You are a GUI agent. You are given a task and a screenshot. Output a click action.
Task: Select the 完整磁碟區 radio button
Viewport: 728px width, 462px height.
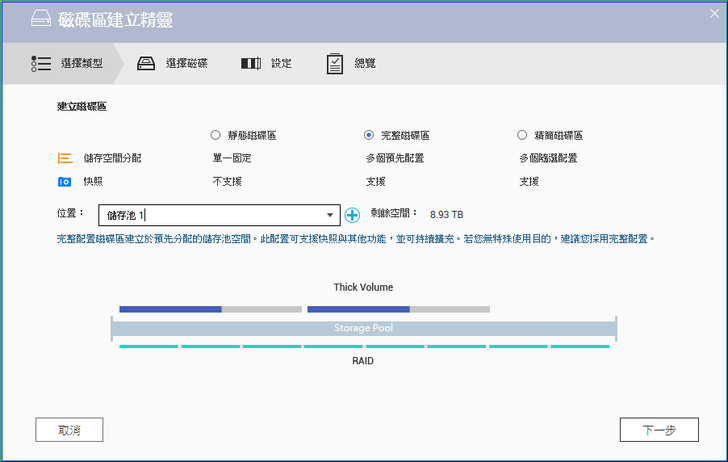click(369, 135)
